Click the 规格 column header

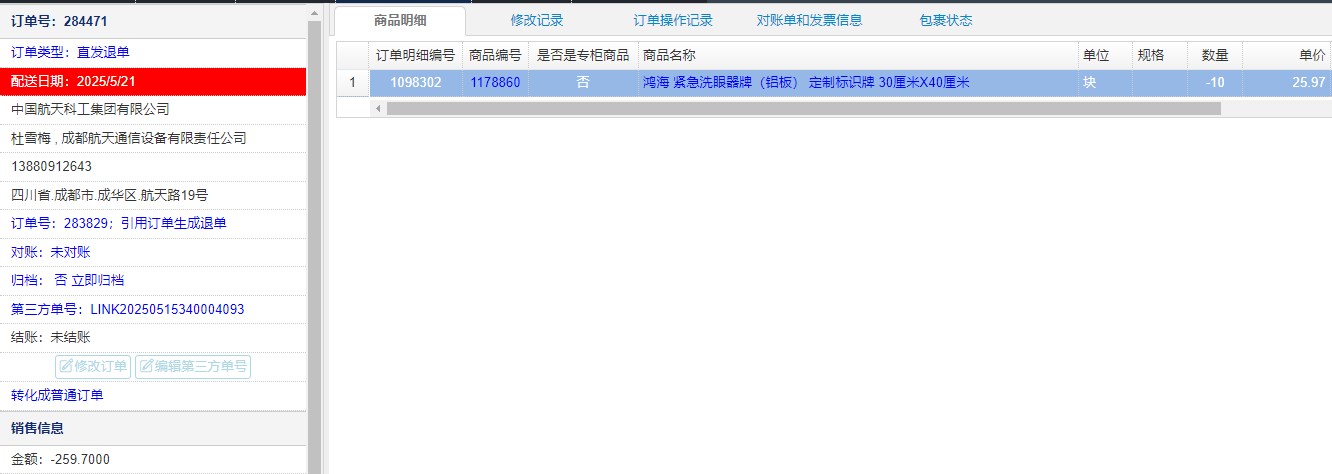point(1160,56)
